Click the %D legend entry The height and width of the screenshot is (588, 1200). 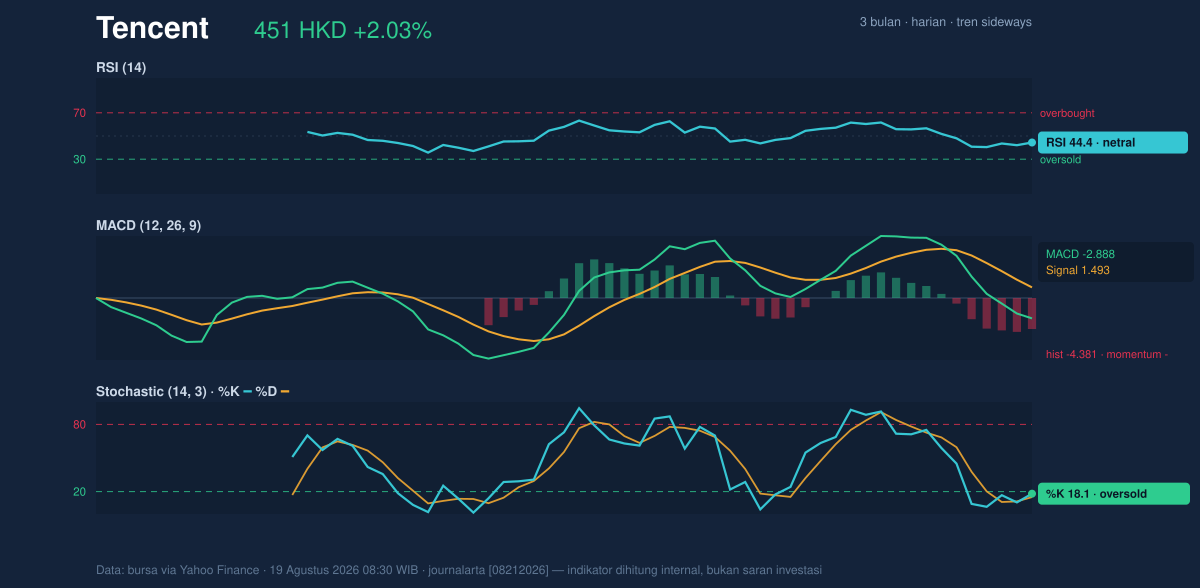pyautogui.click(x=273, y=391)
